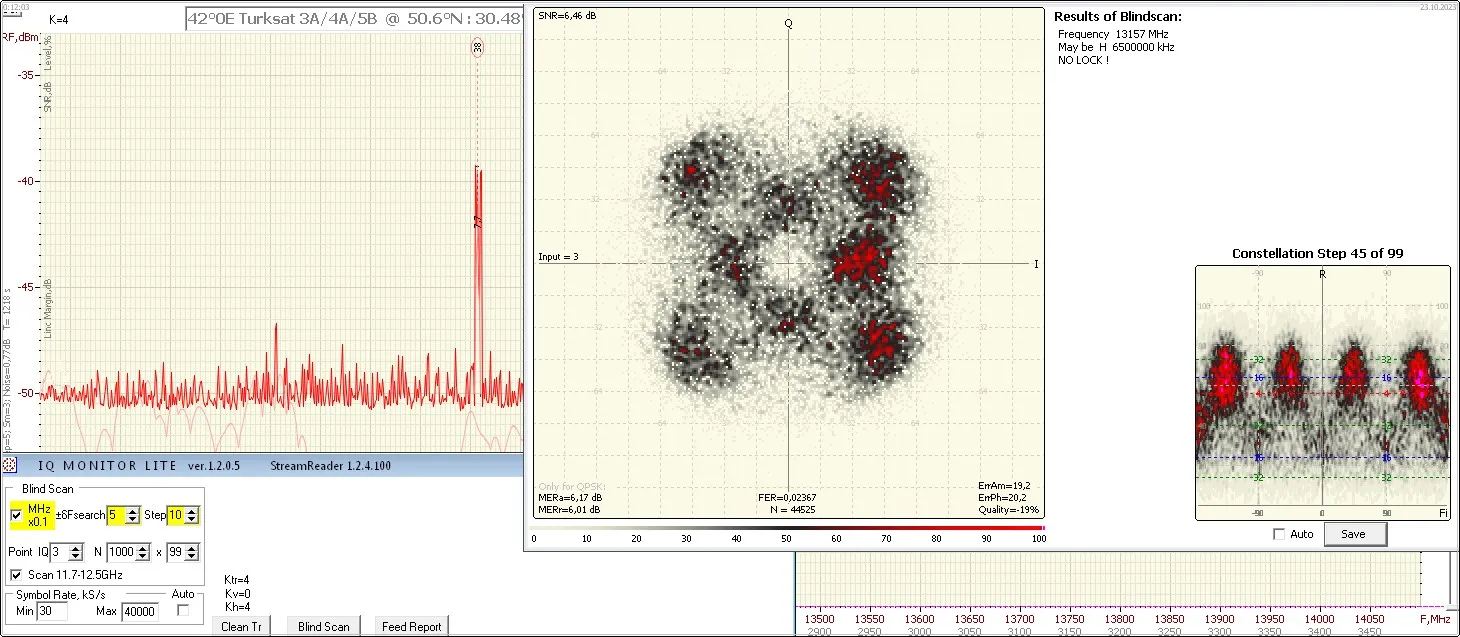The height and width of the screenshot is (637, 1460).
Task: Click the Symbol Rate Max input field
Action: point(139,611)
